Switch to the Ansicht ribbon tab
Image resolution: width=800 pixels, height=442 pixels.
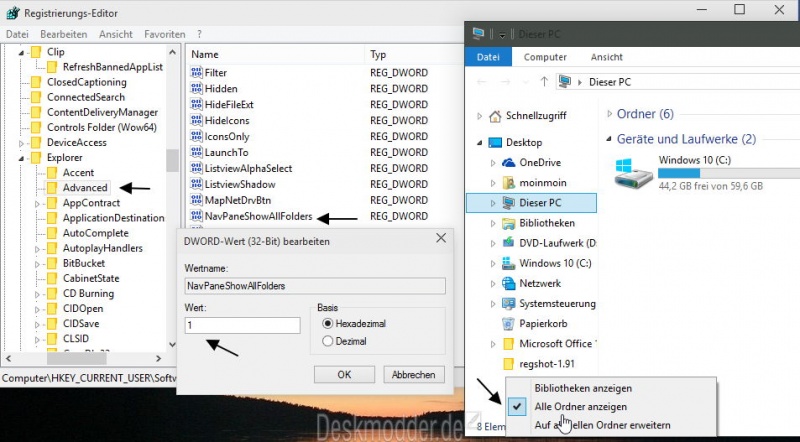point(606,57)
